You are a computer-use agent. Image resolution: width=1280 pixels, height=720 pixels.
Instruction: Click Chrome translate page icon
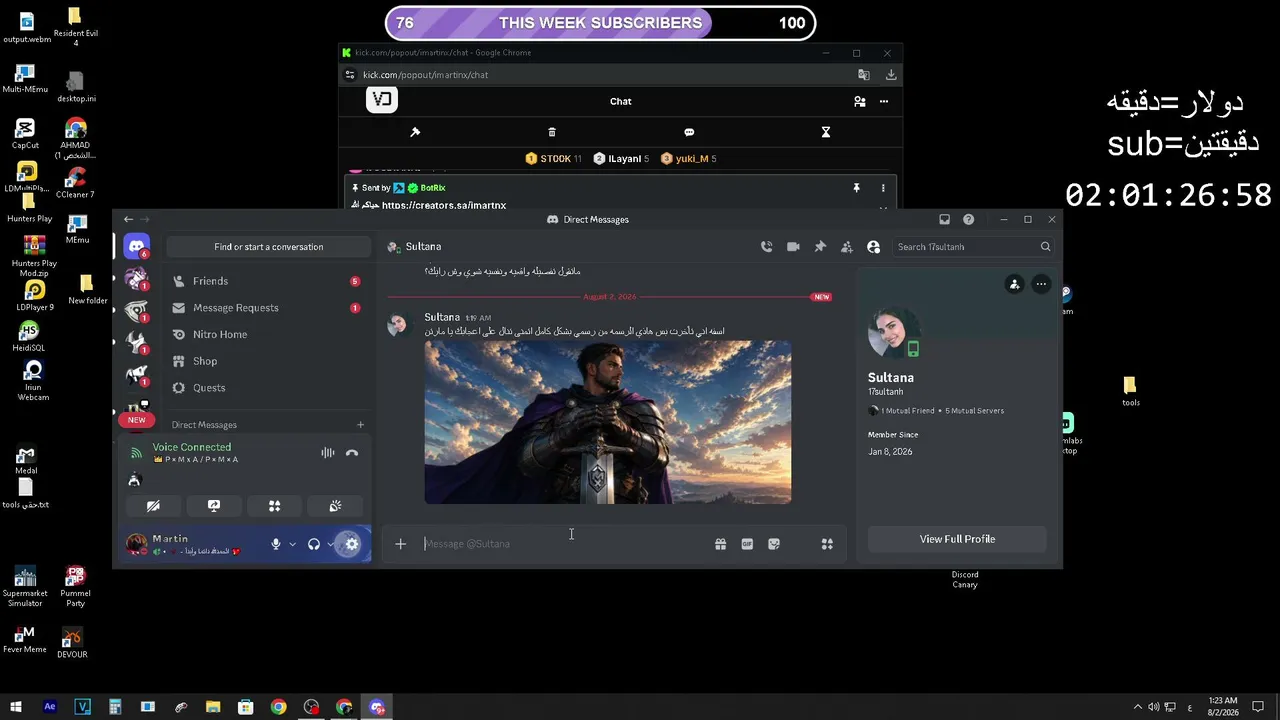point(864,75)
